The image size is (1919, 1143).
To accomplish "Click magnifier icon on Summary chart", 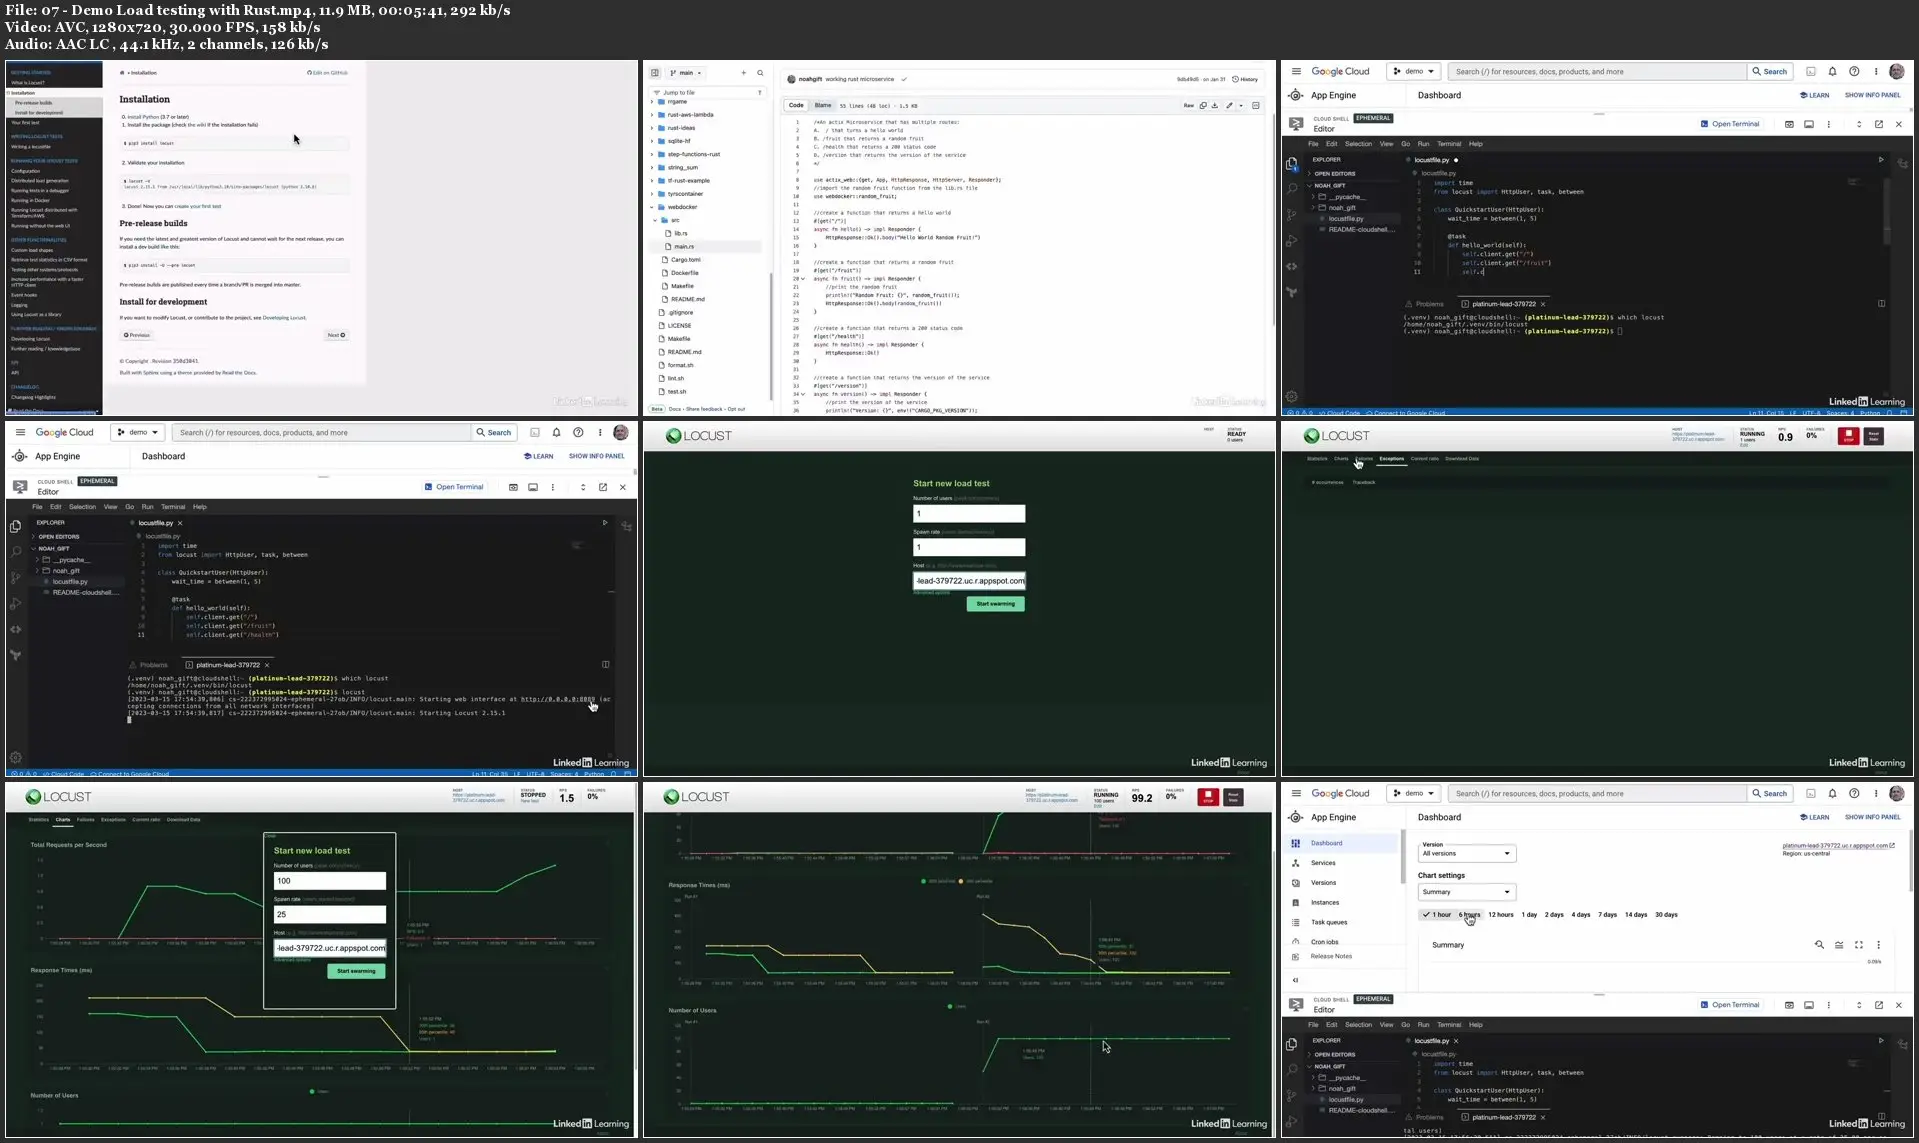I will (x=1819, y=945).
